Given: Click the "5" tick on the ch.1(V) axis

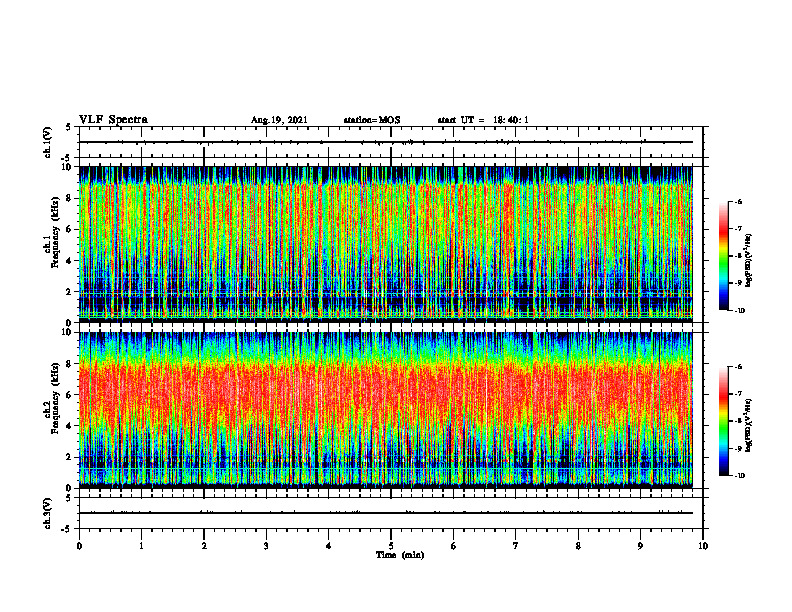Looking at the screenshot, I should tap(69, 127).
